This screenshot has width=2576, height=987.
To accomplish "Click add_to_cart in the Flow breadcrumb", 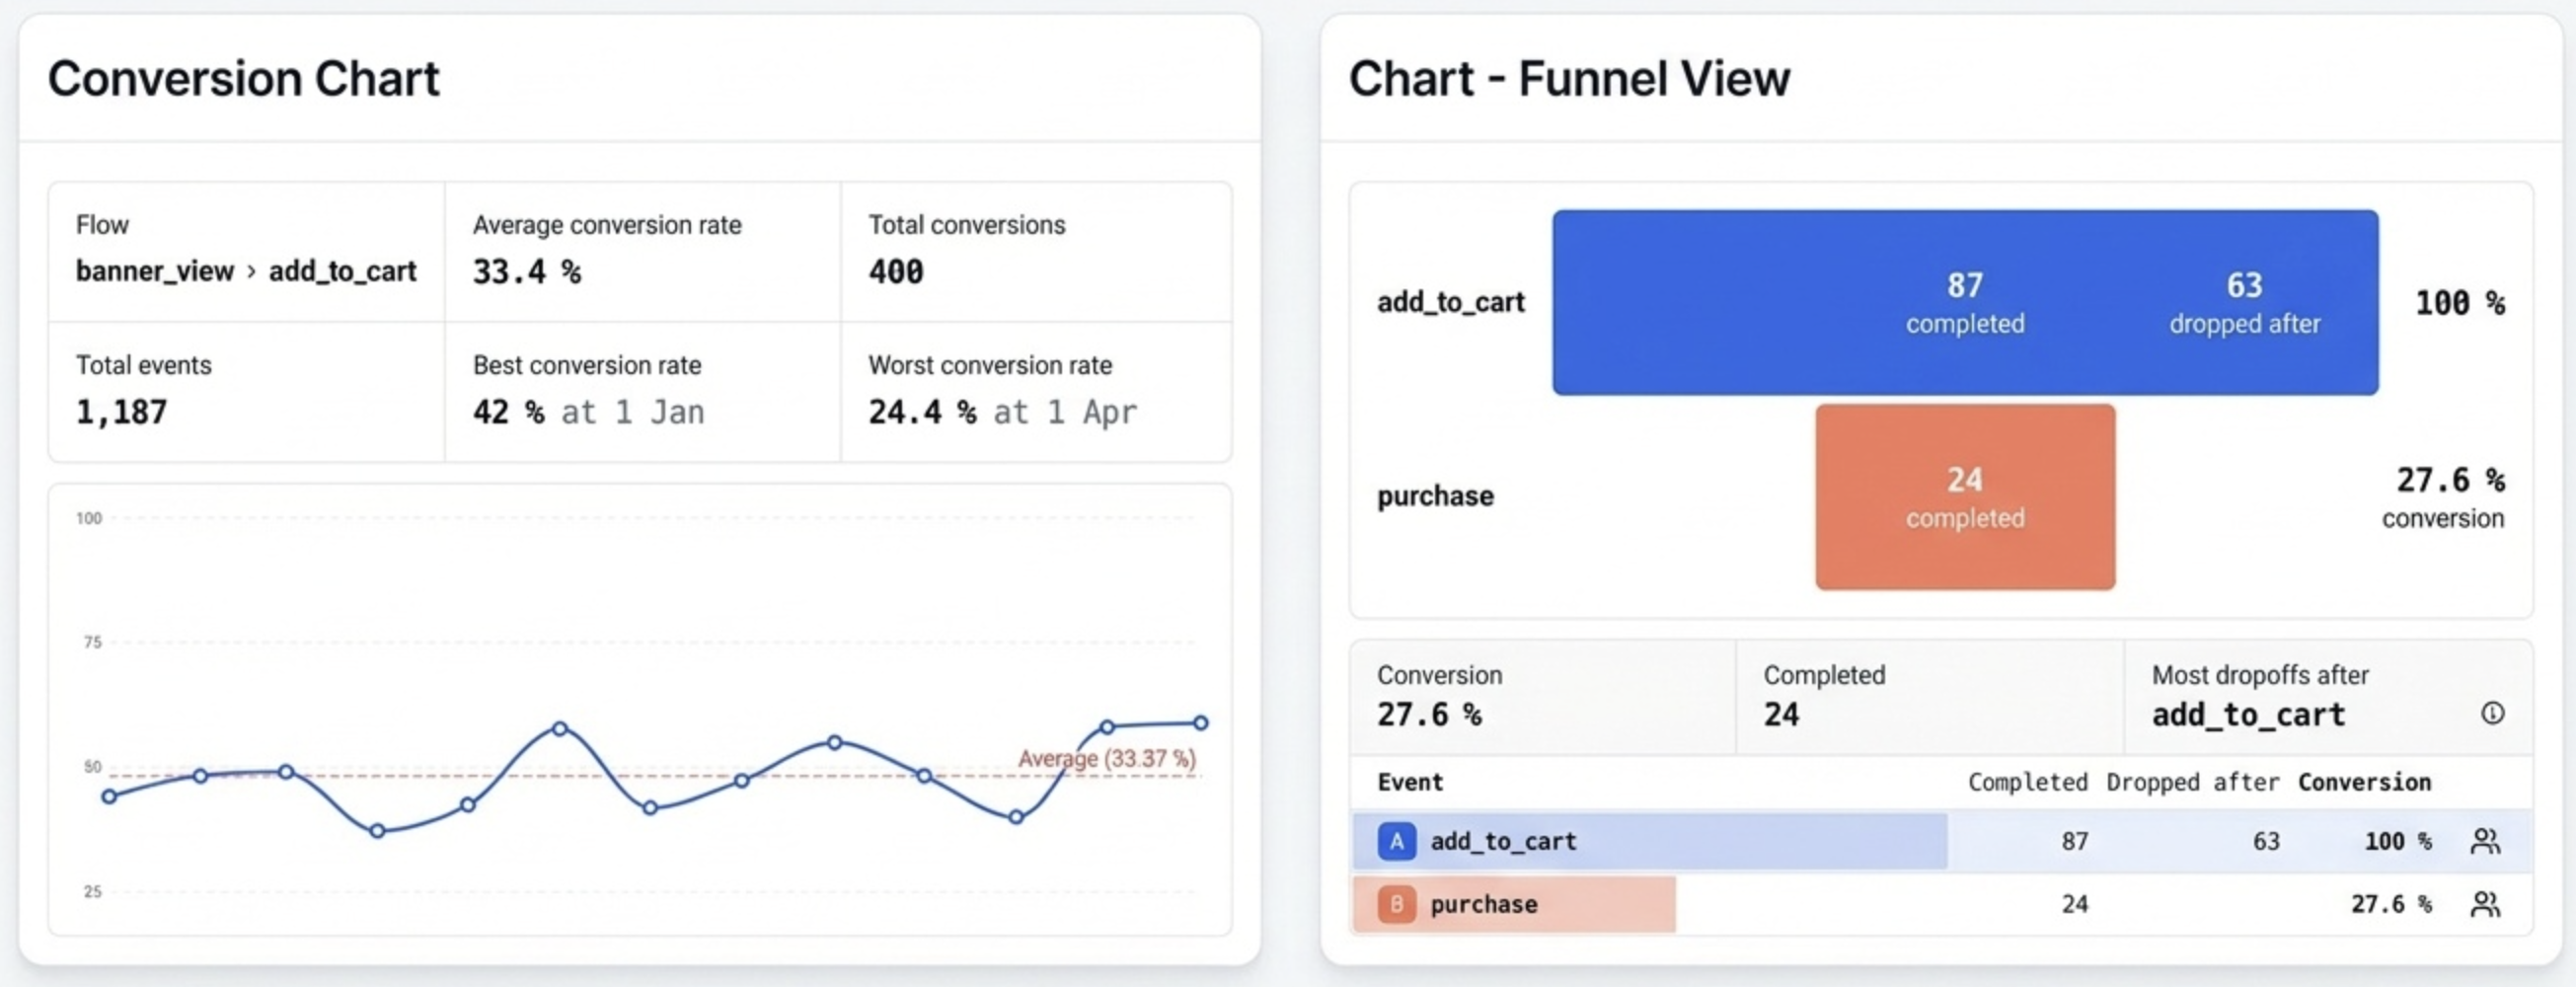I will point(343,271).
